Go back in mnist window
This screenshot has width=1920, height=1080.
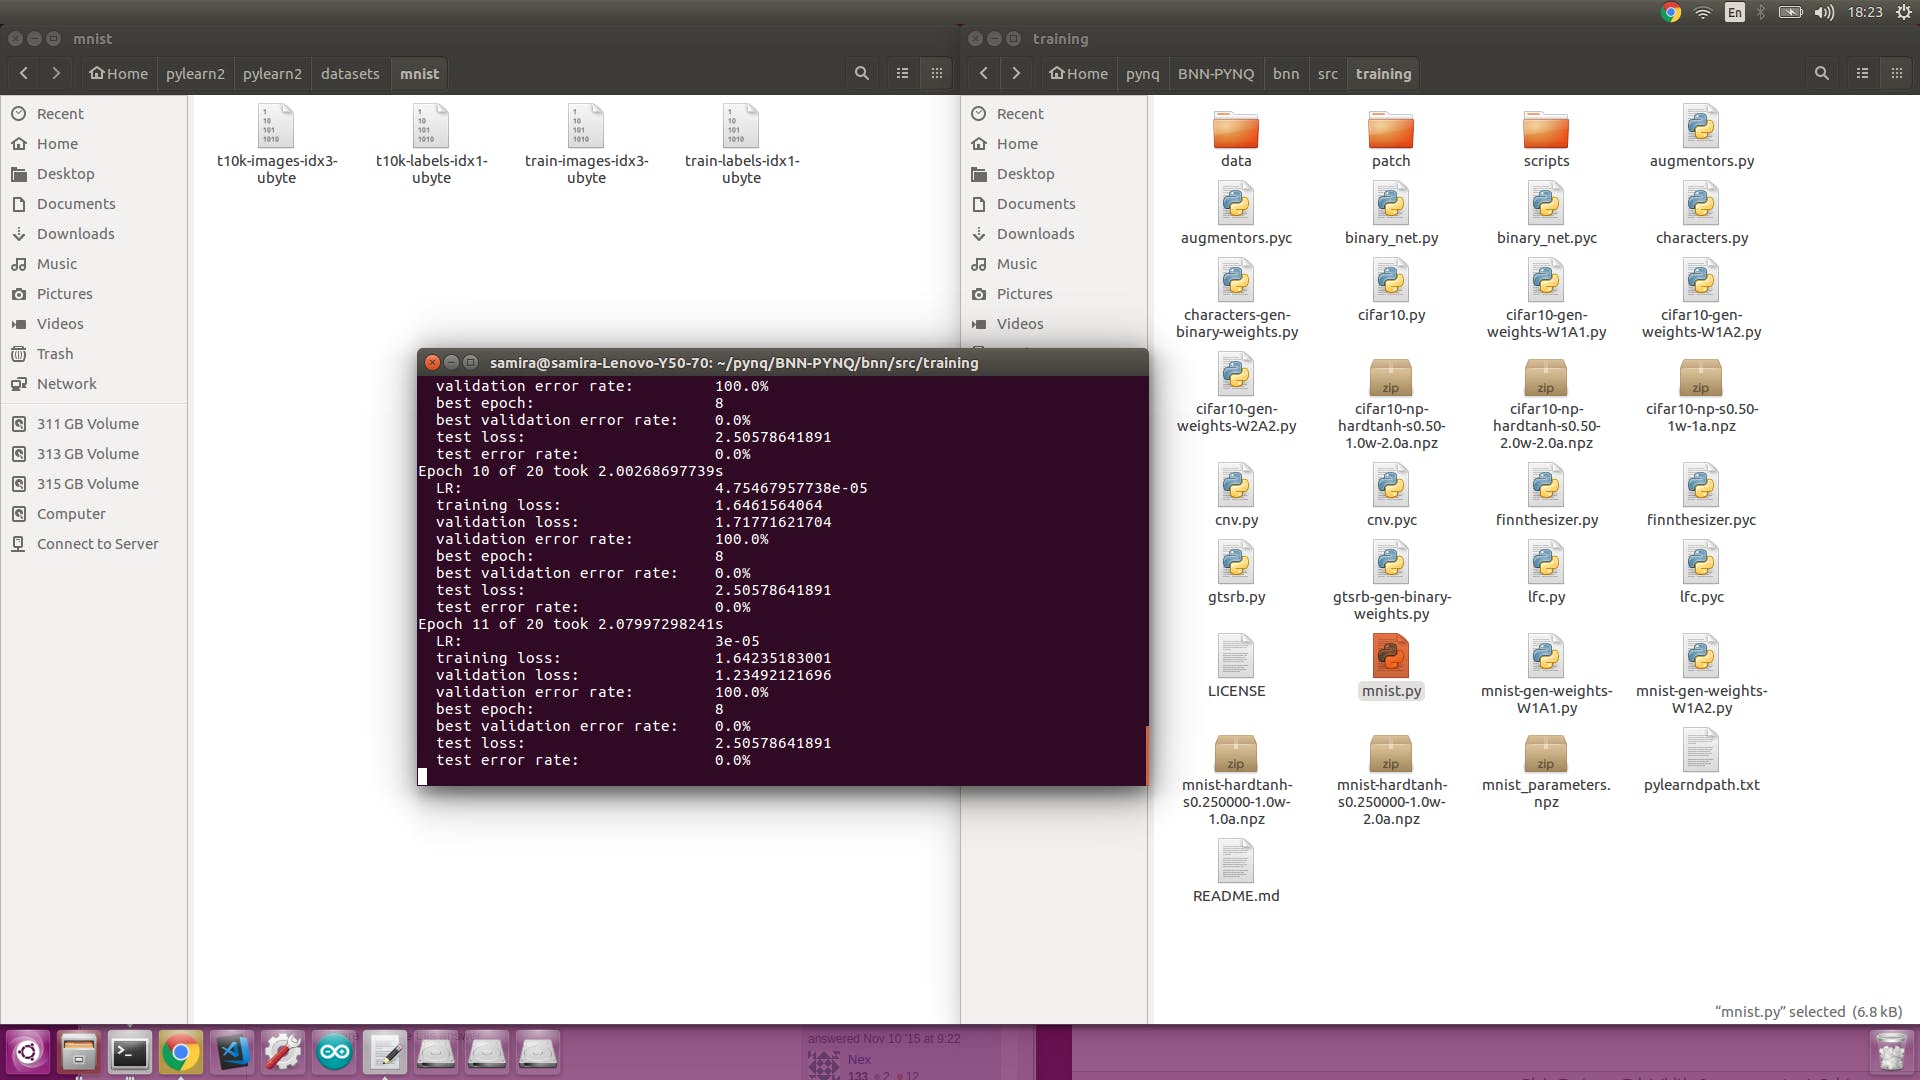point(24,73)
